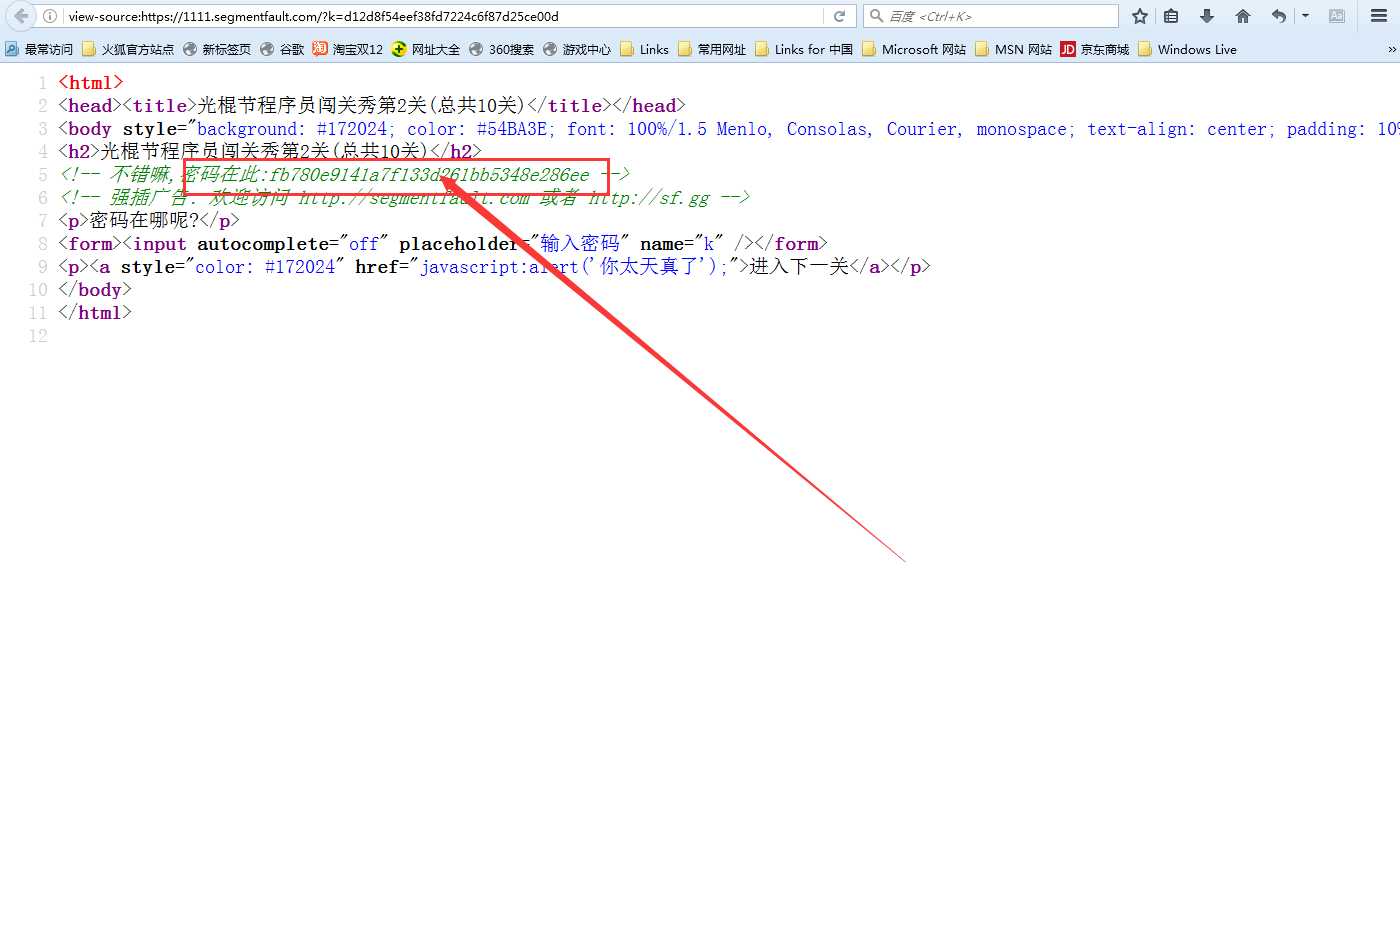Open the downloads arrow icon
This screenshot has width=1400, height=949.
coord(1207,16)
